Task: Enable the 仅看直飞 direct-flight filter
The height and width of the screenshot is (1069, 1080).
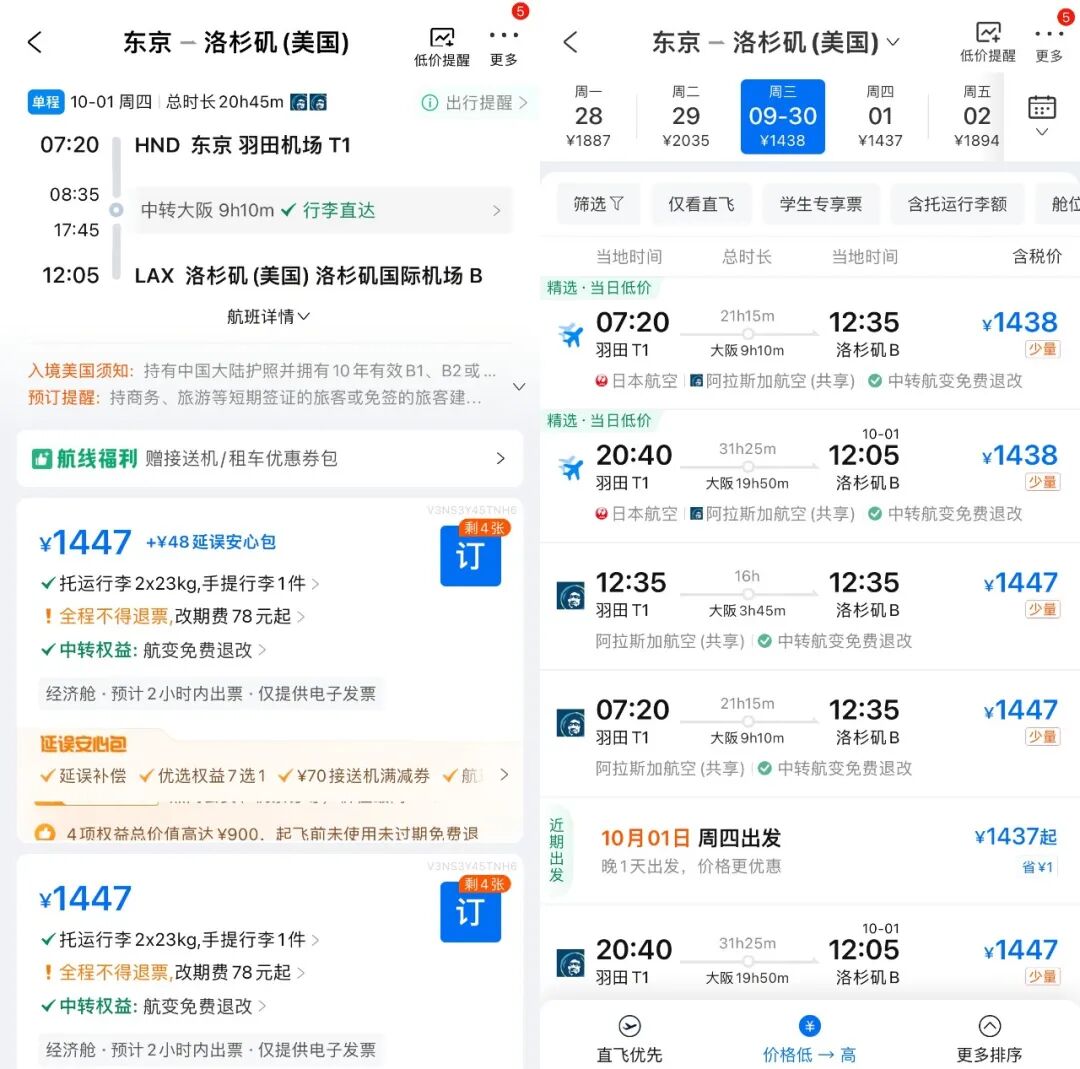Action: click(701, 204)
